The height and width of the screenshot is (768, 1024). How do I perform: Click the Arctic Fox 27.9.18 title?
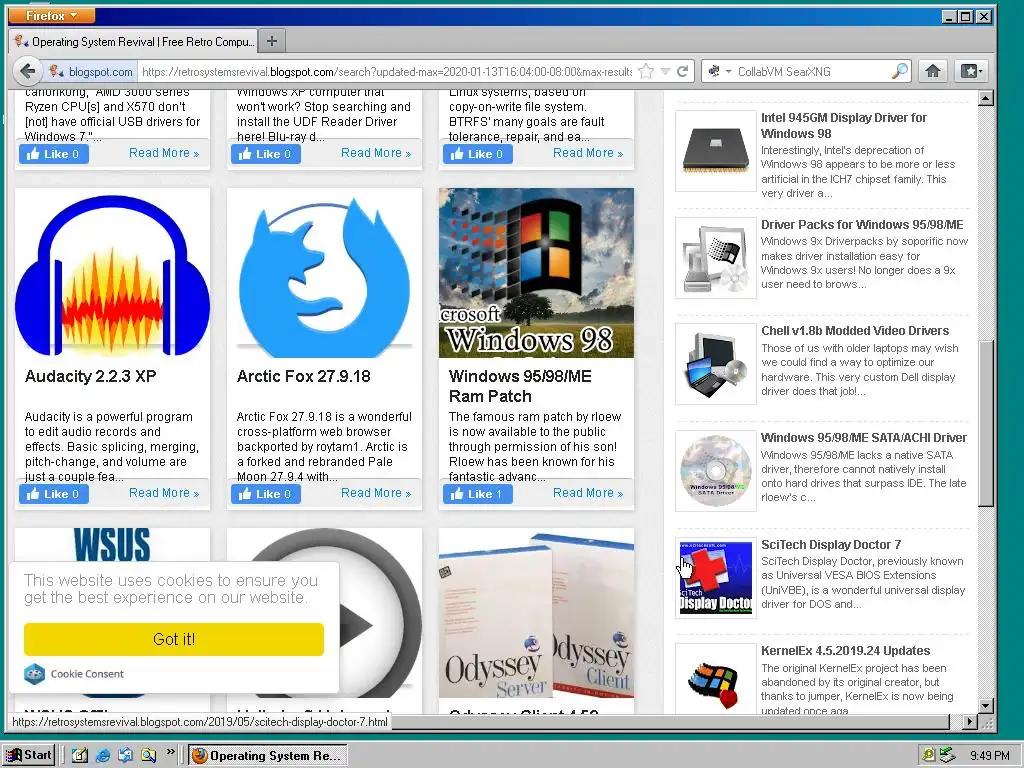[x=304, y=376]
